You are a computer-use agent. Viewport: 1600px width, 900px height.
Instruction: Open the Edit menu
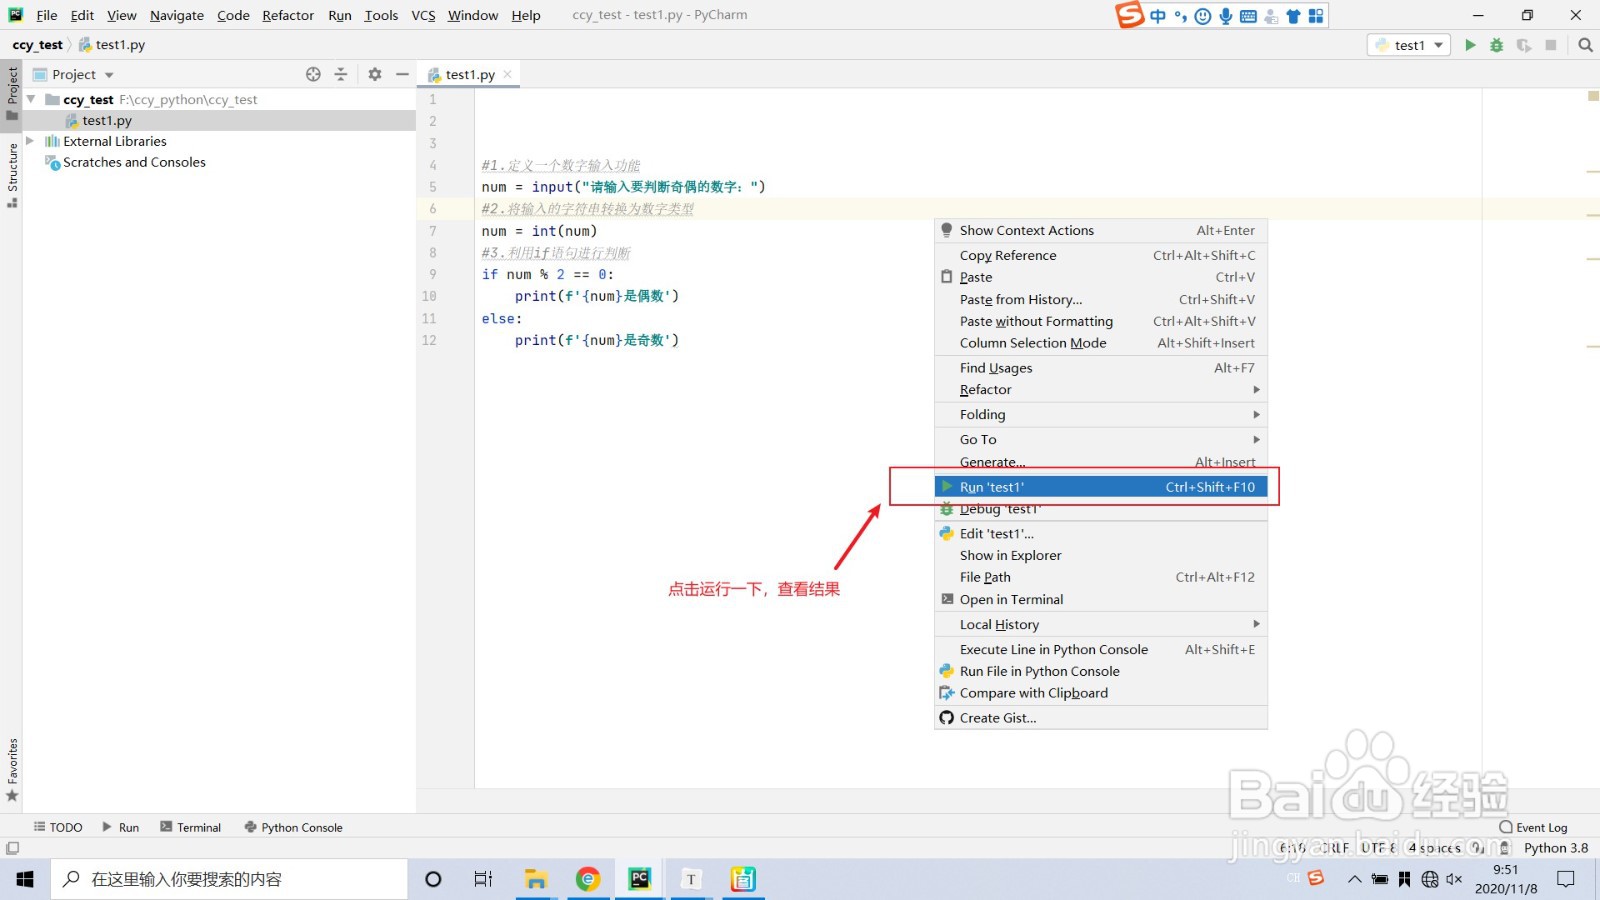[x=82, y=15]
